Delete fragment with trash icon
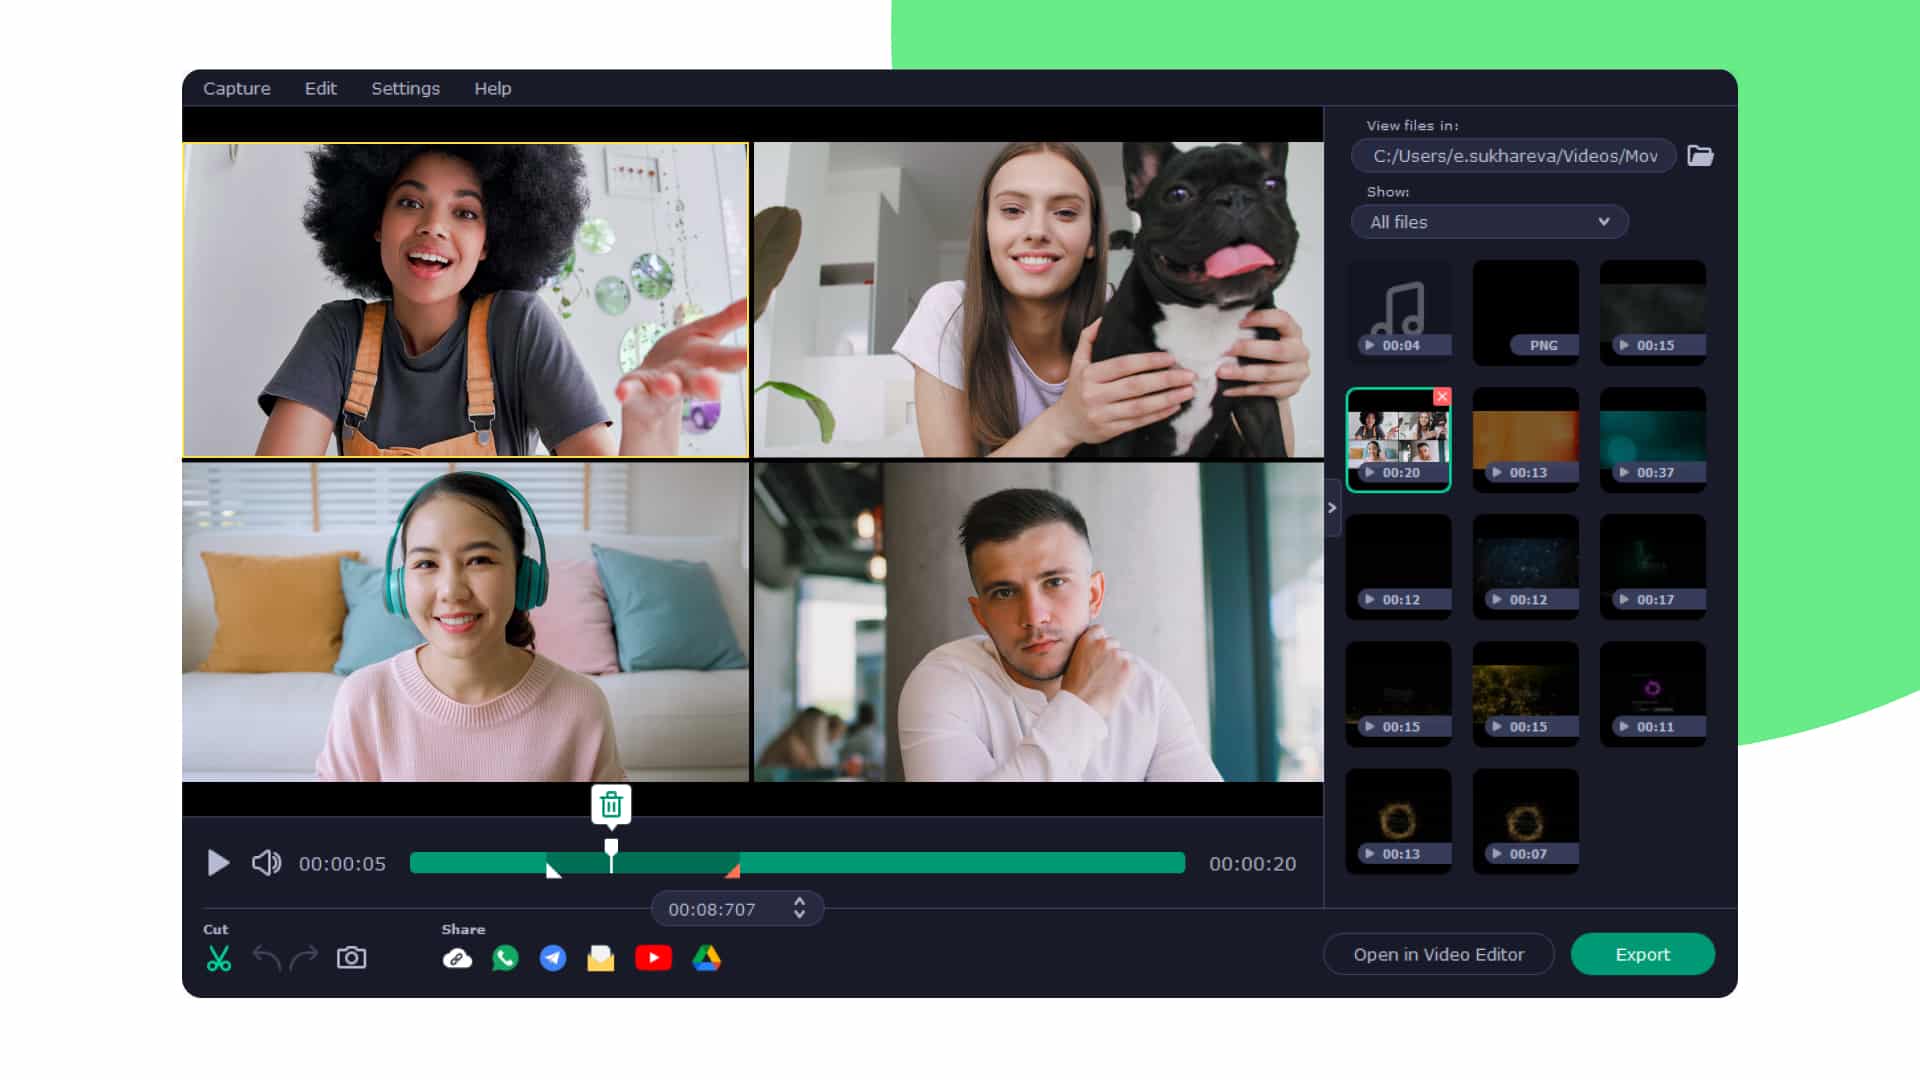 (x=611, y=804)
